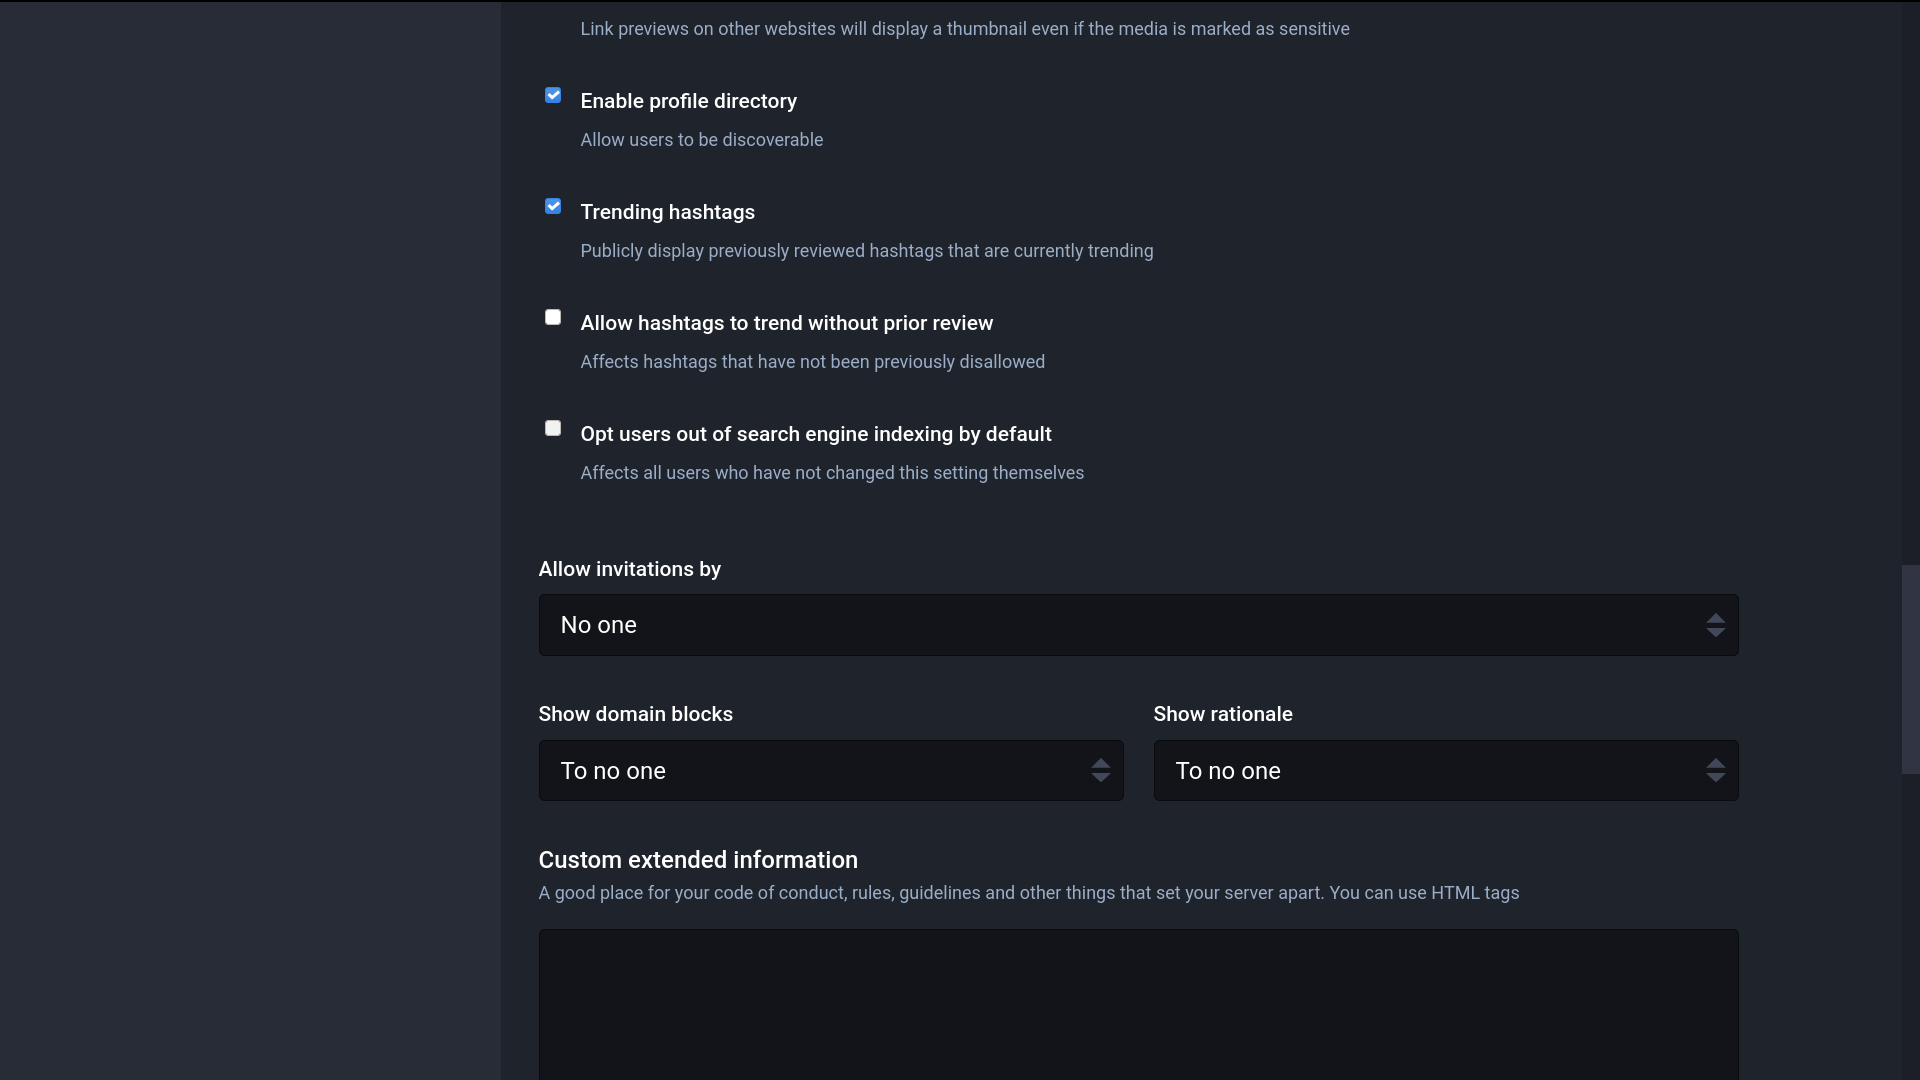This screenshot has height=1080, width=1920.
Task: Enable hashtags to trend without prior review
Action: click(553, 318)
